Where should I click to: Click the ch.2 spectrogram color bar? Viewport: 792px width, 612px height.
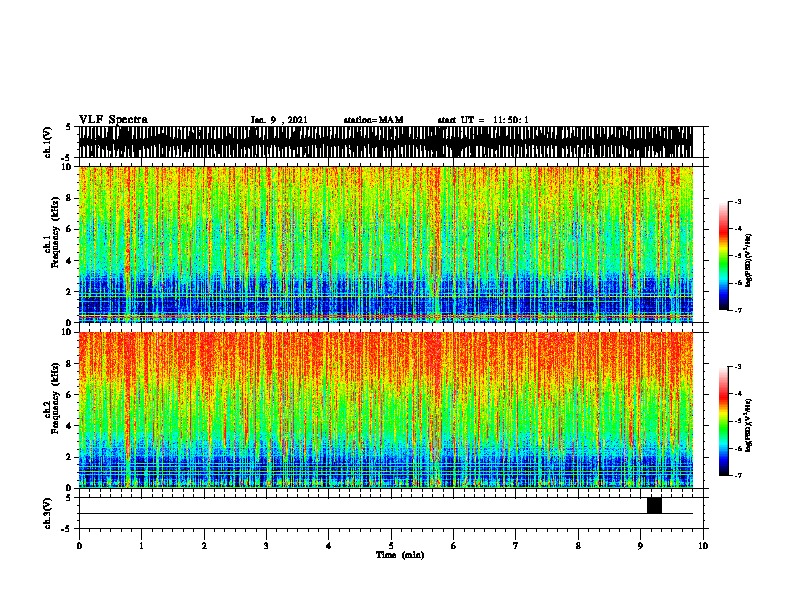pos(724,421)
